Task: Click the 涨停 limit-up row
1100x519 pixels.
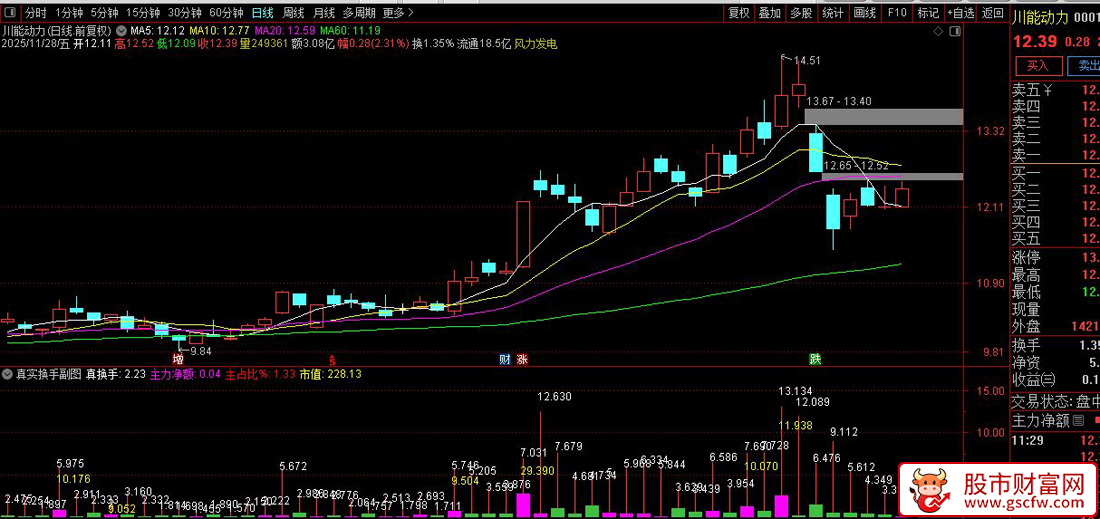Action: pyautogui.click(x=1055, y=257)
